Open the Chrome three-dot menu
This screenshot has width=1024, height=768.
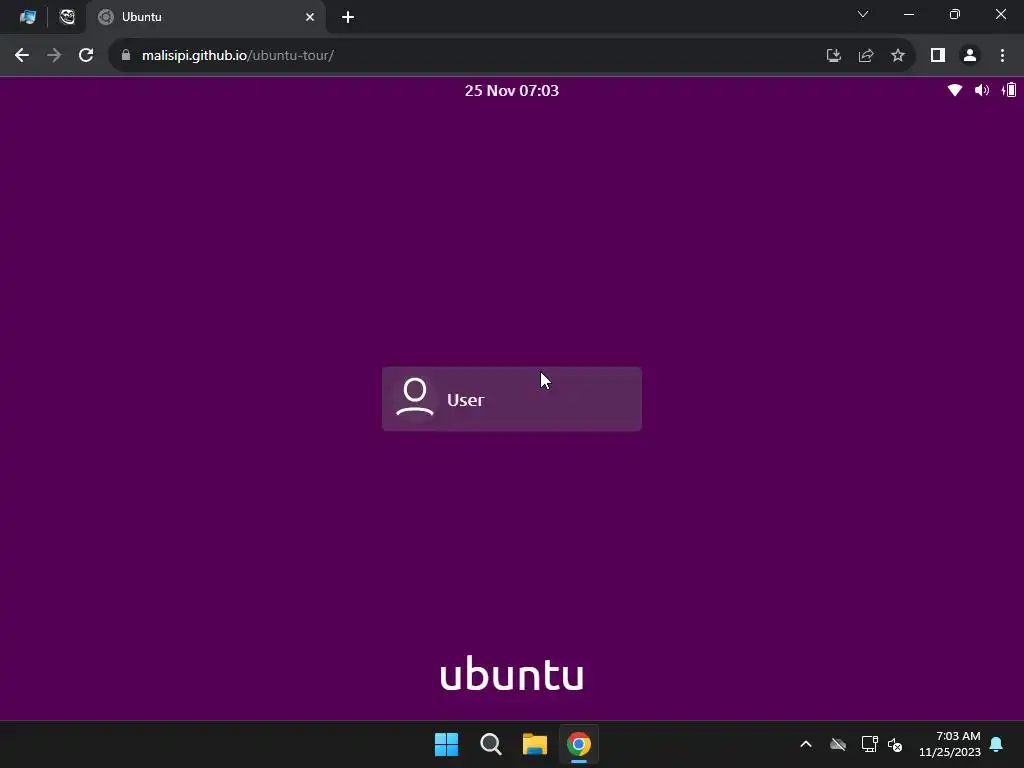(1002, 56)
